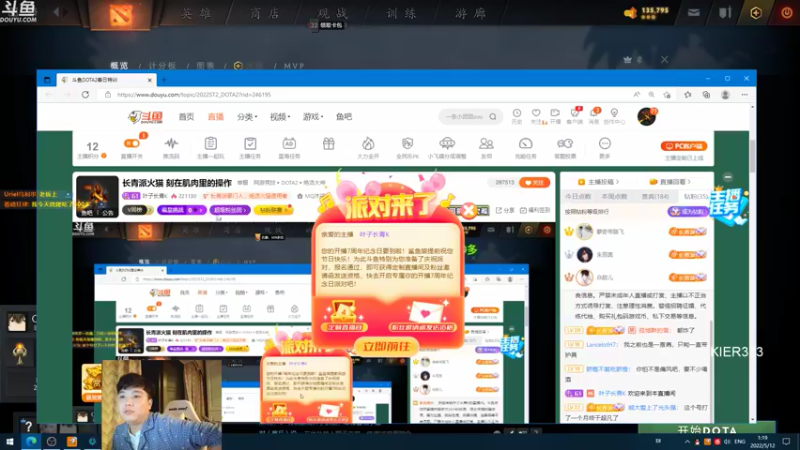Click the yellow 钻粉联赛 pill button
Image resolution: width=800 pixels, height=450 pixels.
click(273, 210)
